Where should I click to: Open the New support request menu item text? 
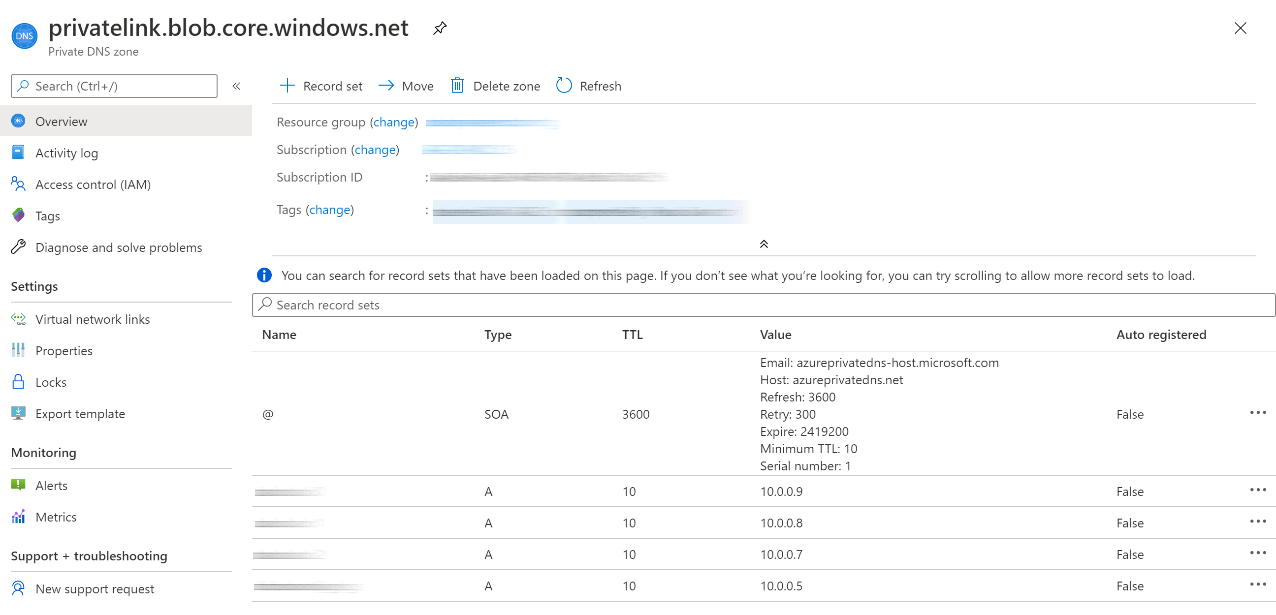pyautogui.click(x=95, y=589)
